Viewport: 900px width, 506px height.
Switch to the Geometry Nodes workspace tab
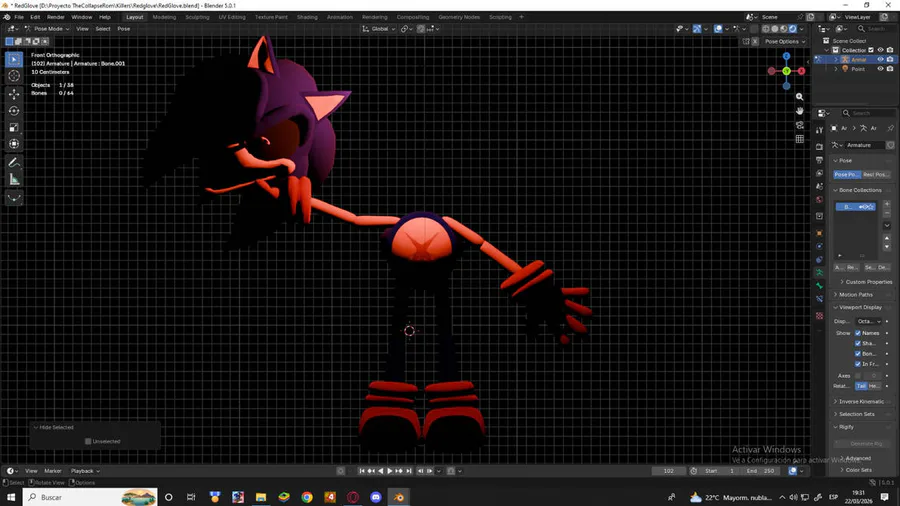click(x=459, y=17)
